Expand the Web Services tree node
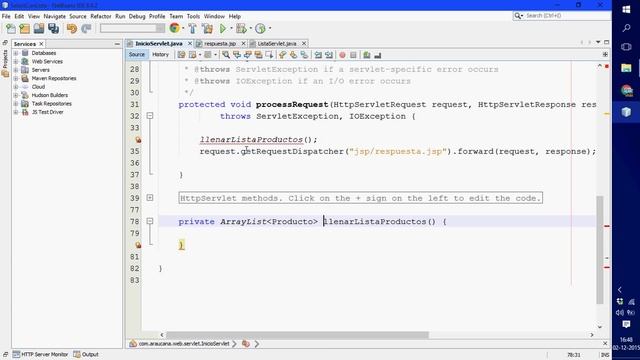The height and width of the screenshot is (360, 640). point(16,62)
